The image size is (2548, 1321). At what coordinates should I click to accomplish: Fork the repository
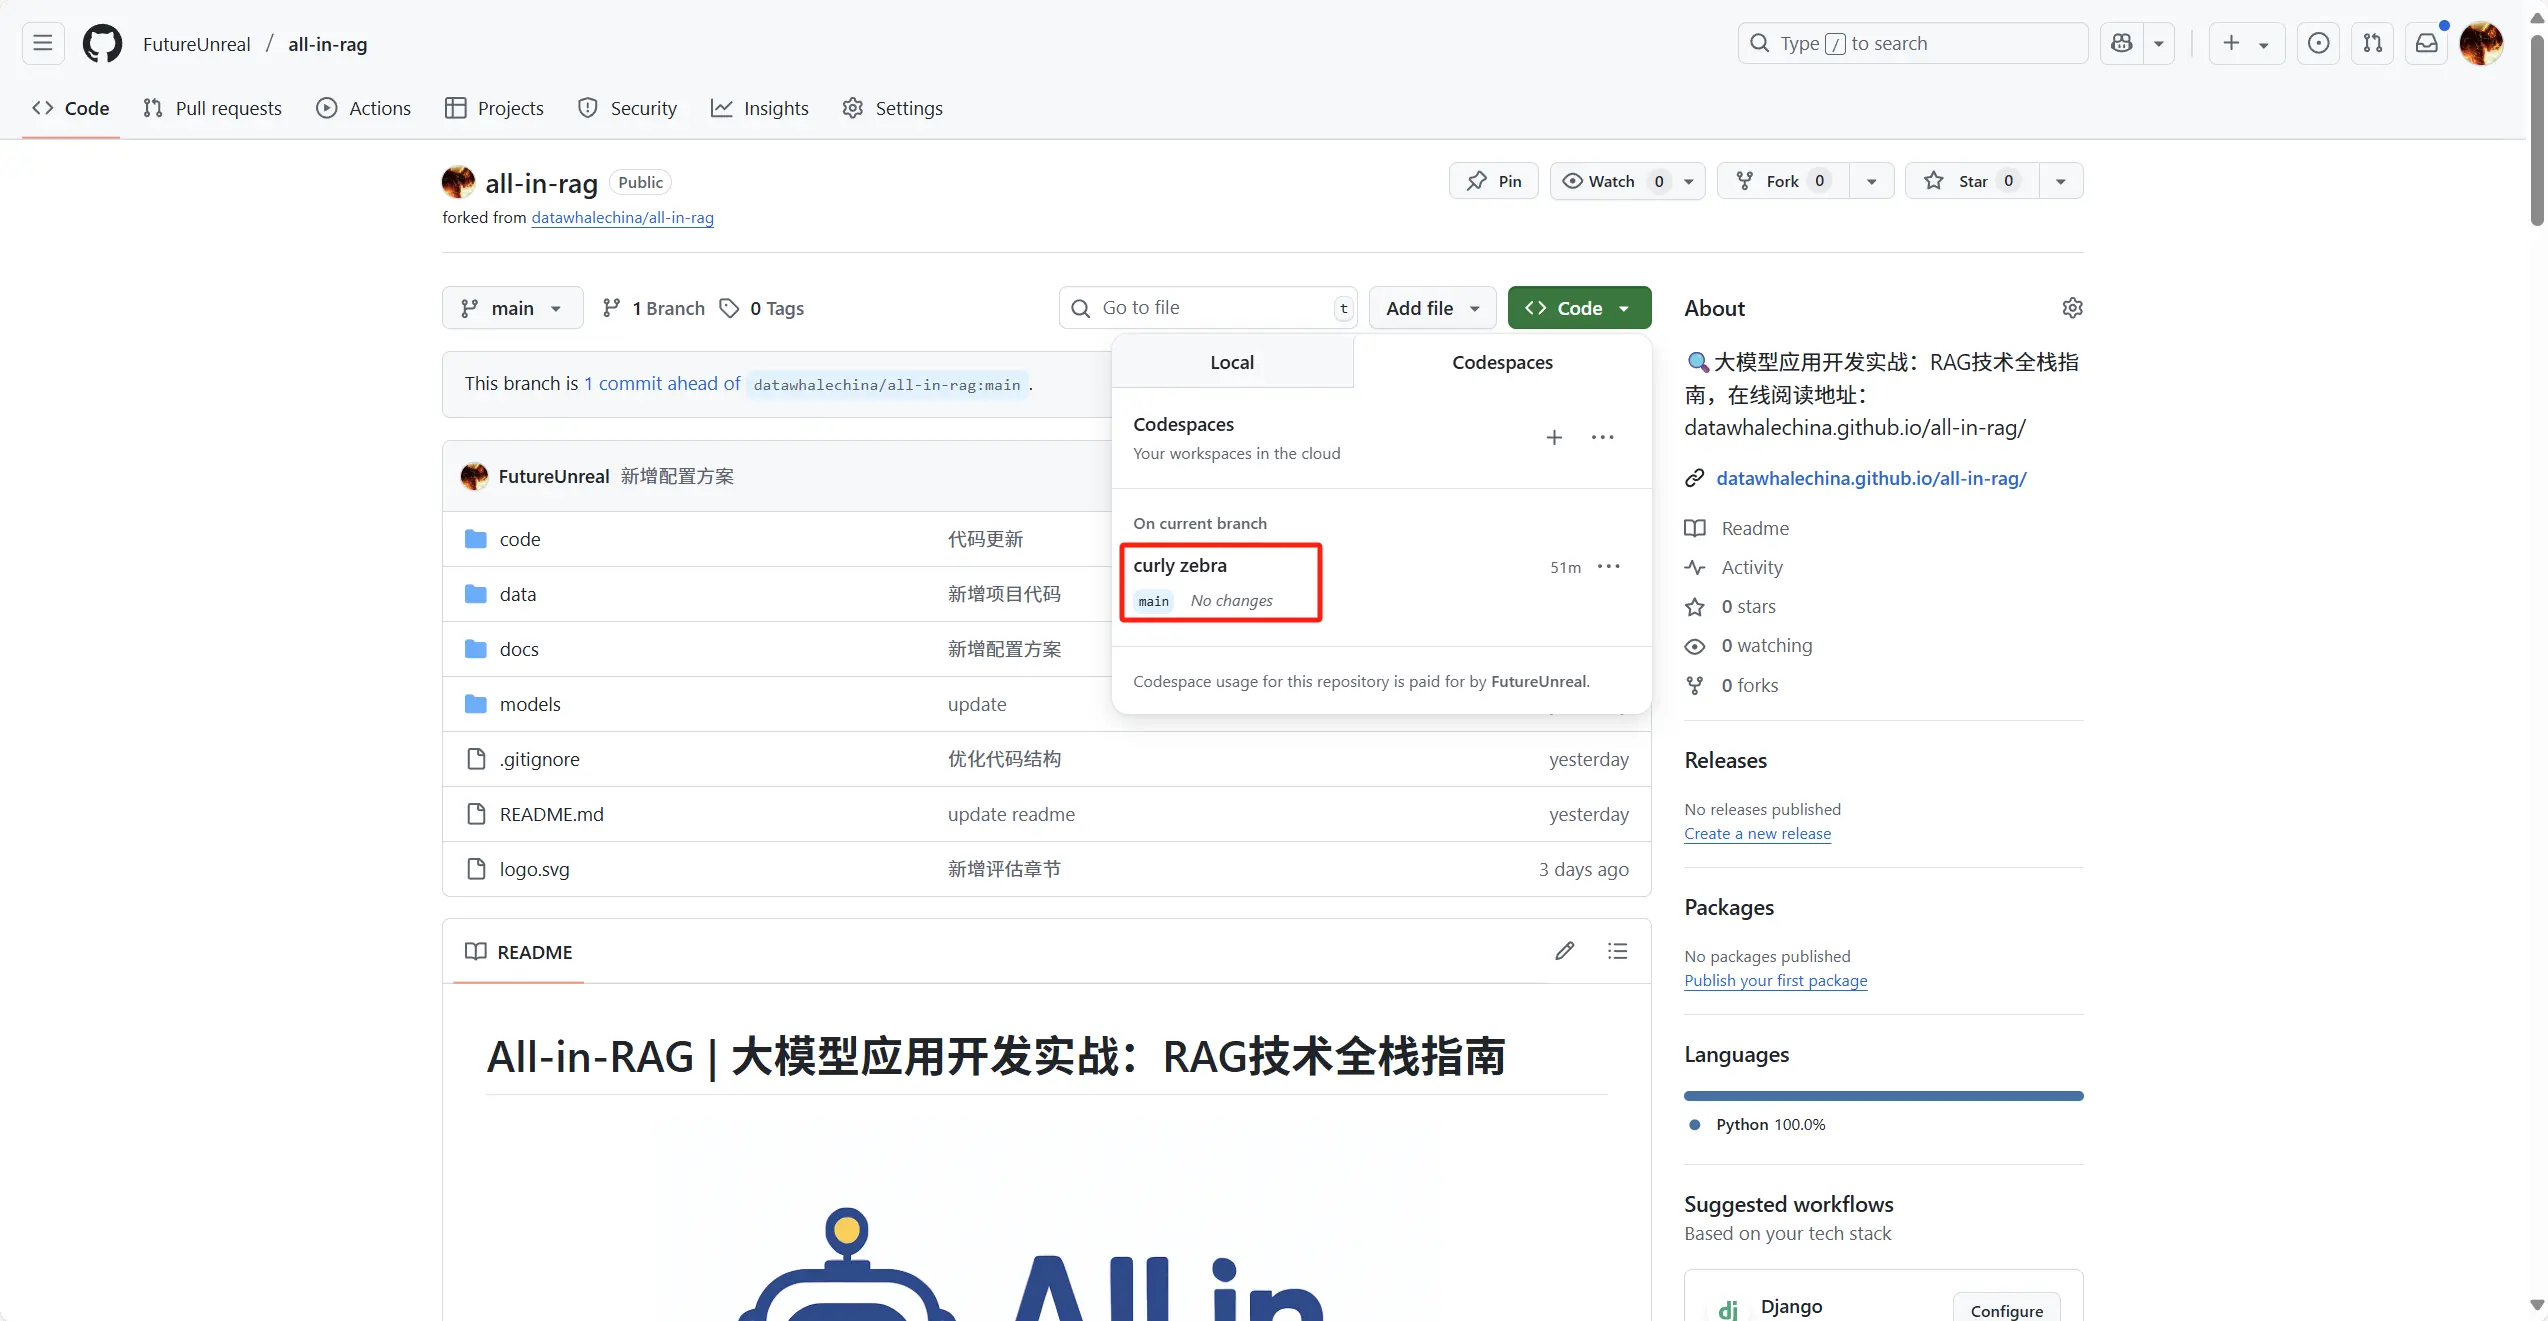[x=1783, y=181]
